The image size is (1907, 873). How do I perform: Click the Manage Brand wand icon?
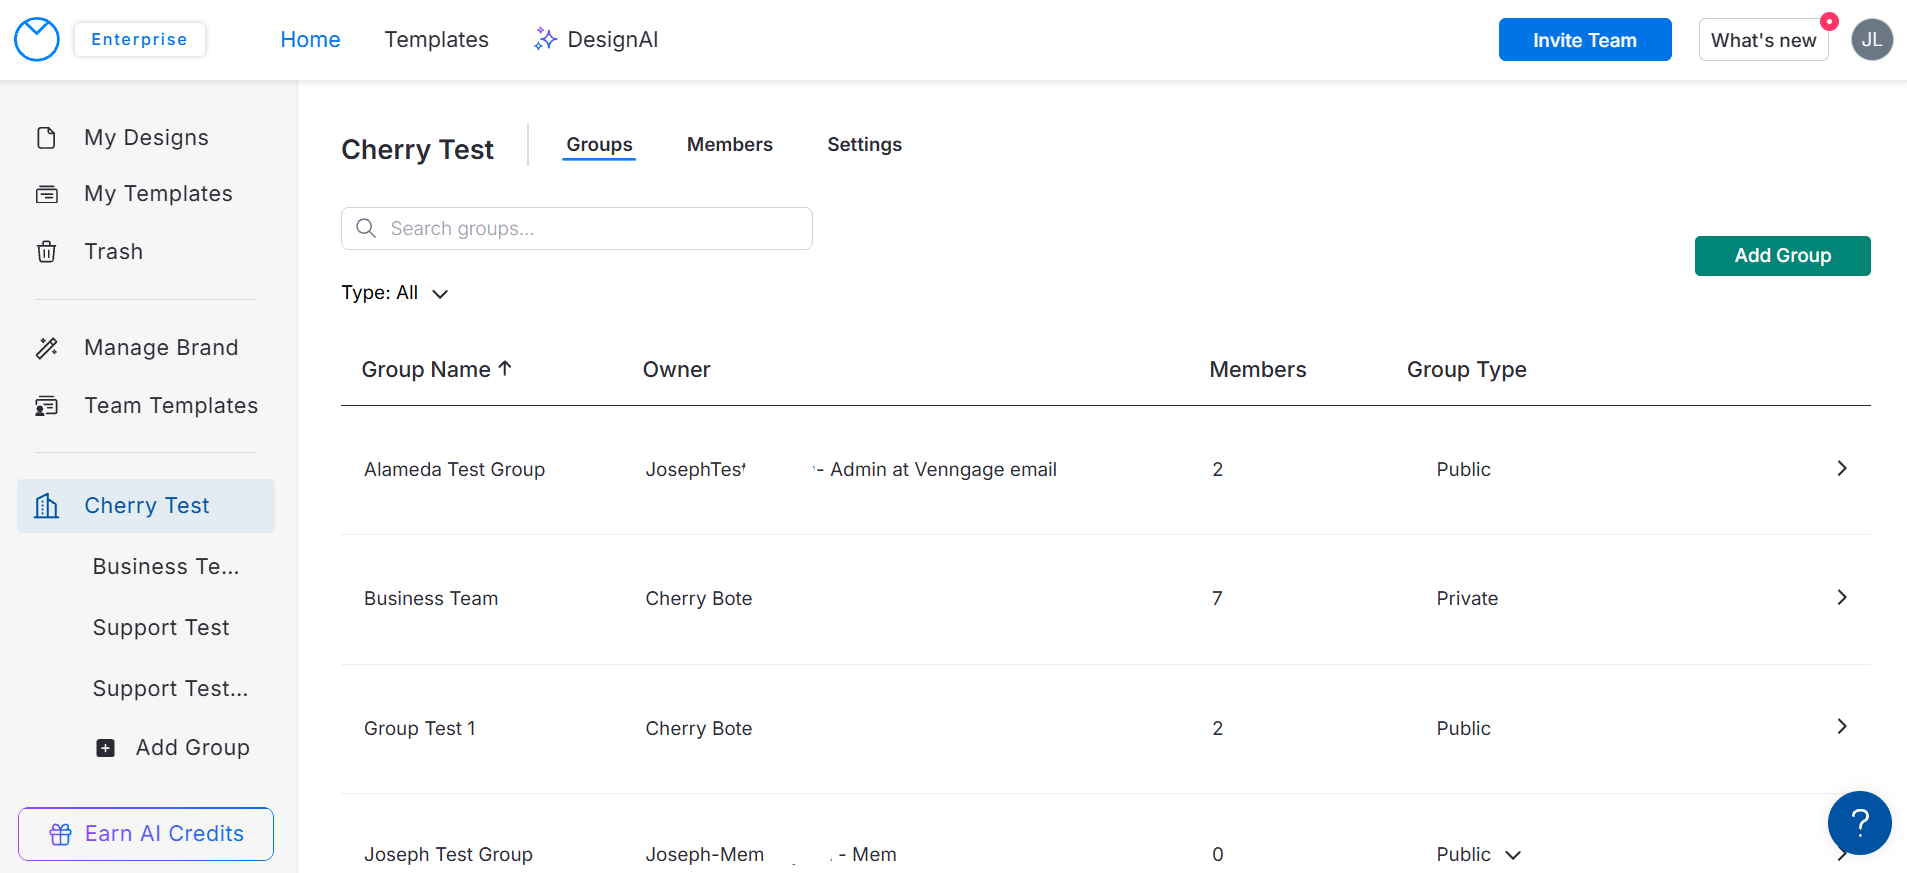point(46,348)
